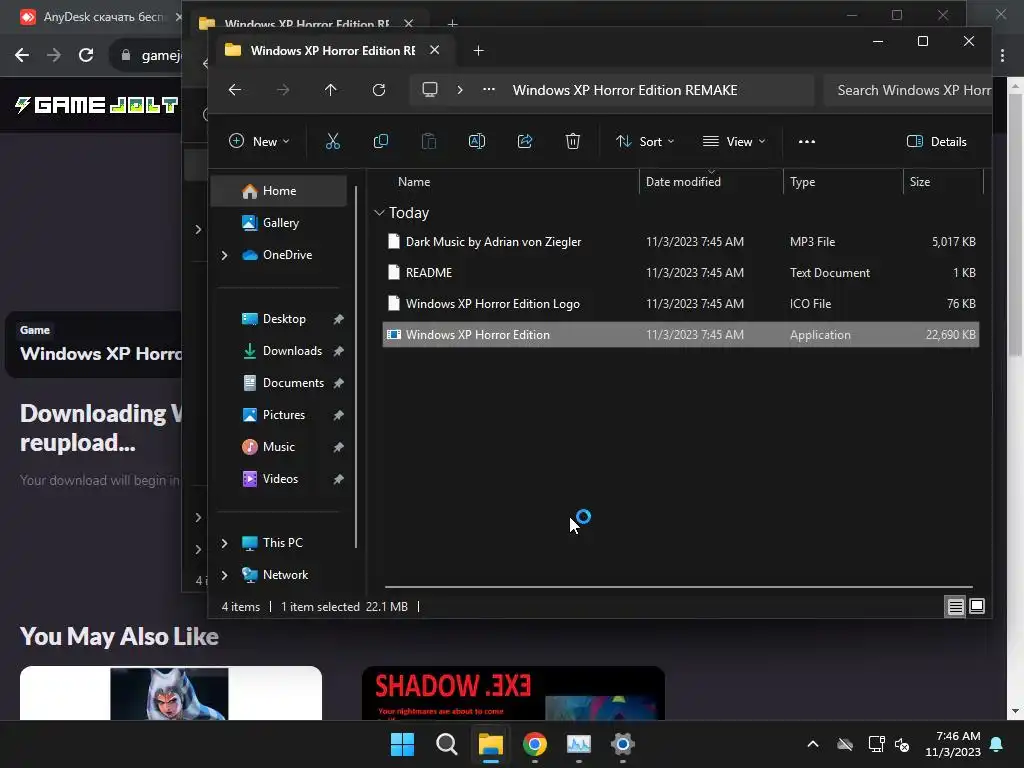Toggle the Details pane button
This screenshot has width=1024, height=768.
tap(936, 141)
